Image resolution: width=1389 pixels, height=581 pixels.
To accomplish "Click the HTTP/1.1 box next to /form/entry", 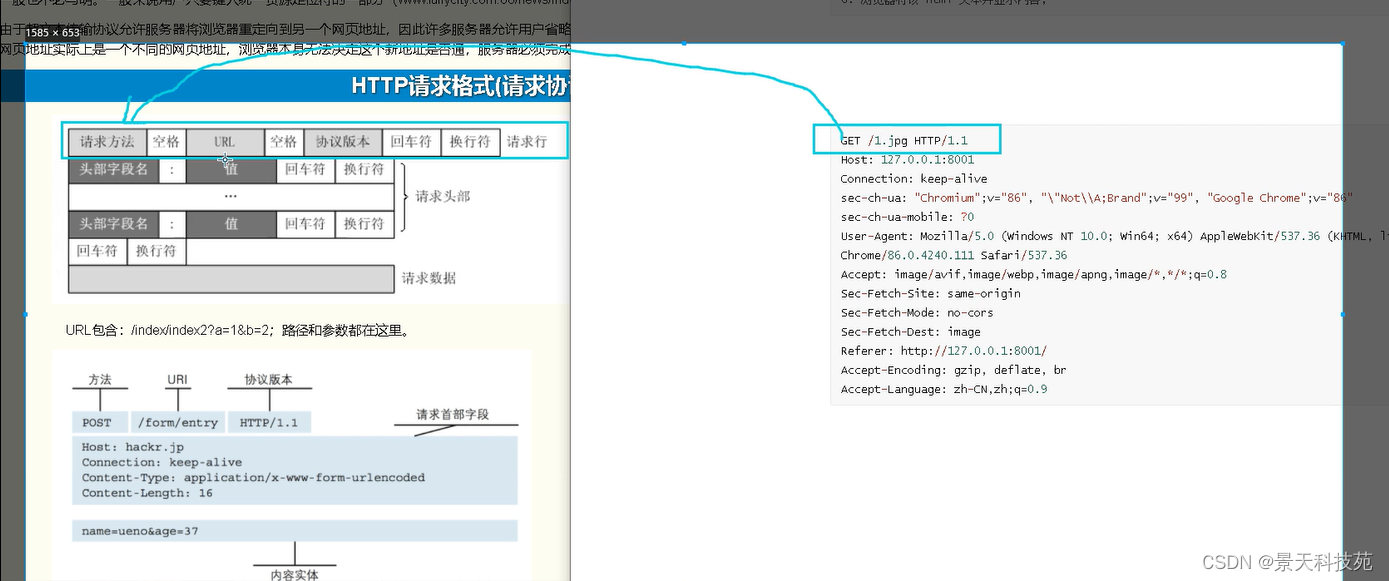I will pos(269,422).
